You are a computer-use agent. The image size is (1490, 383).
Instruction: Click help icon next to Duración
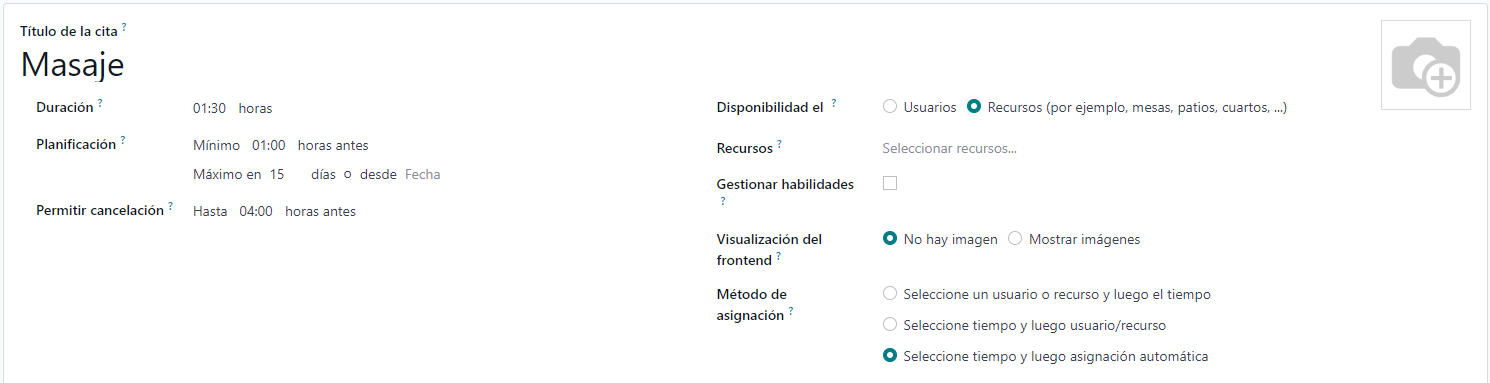(x=100, y=103)
